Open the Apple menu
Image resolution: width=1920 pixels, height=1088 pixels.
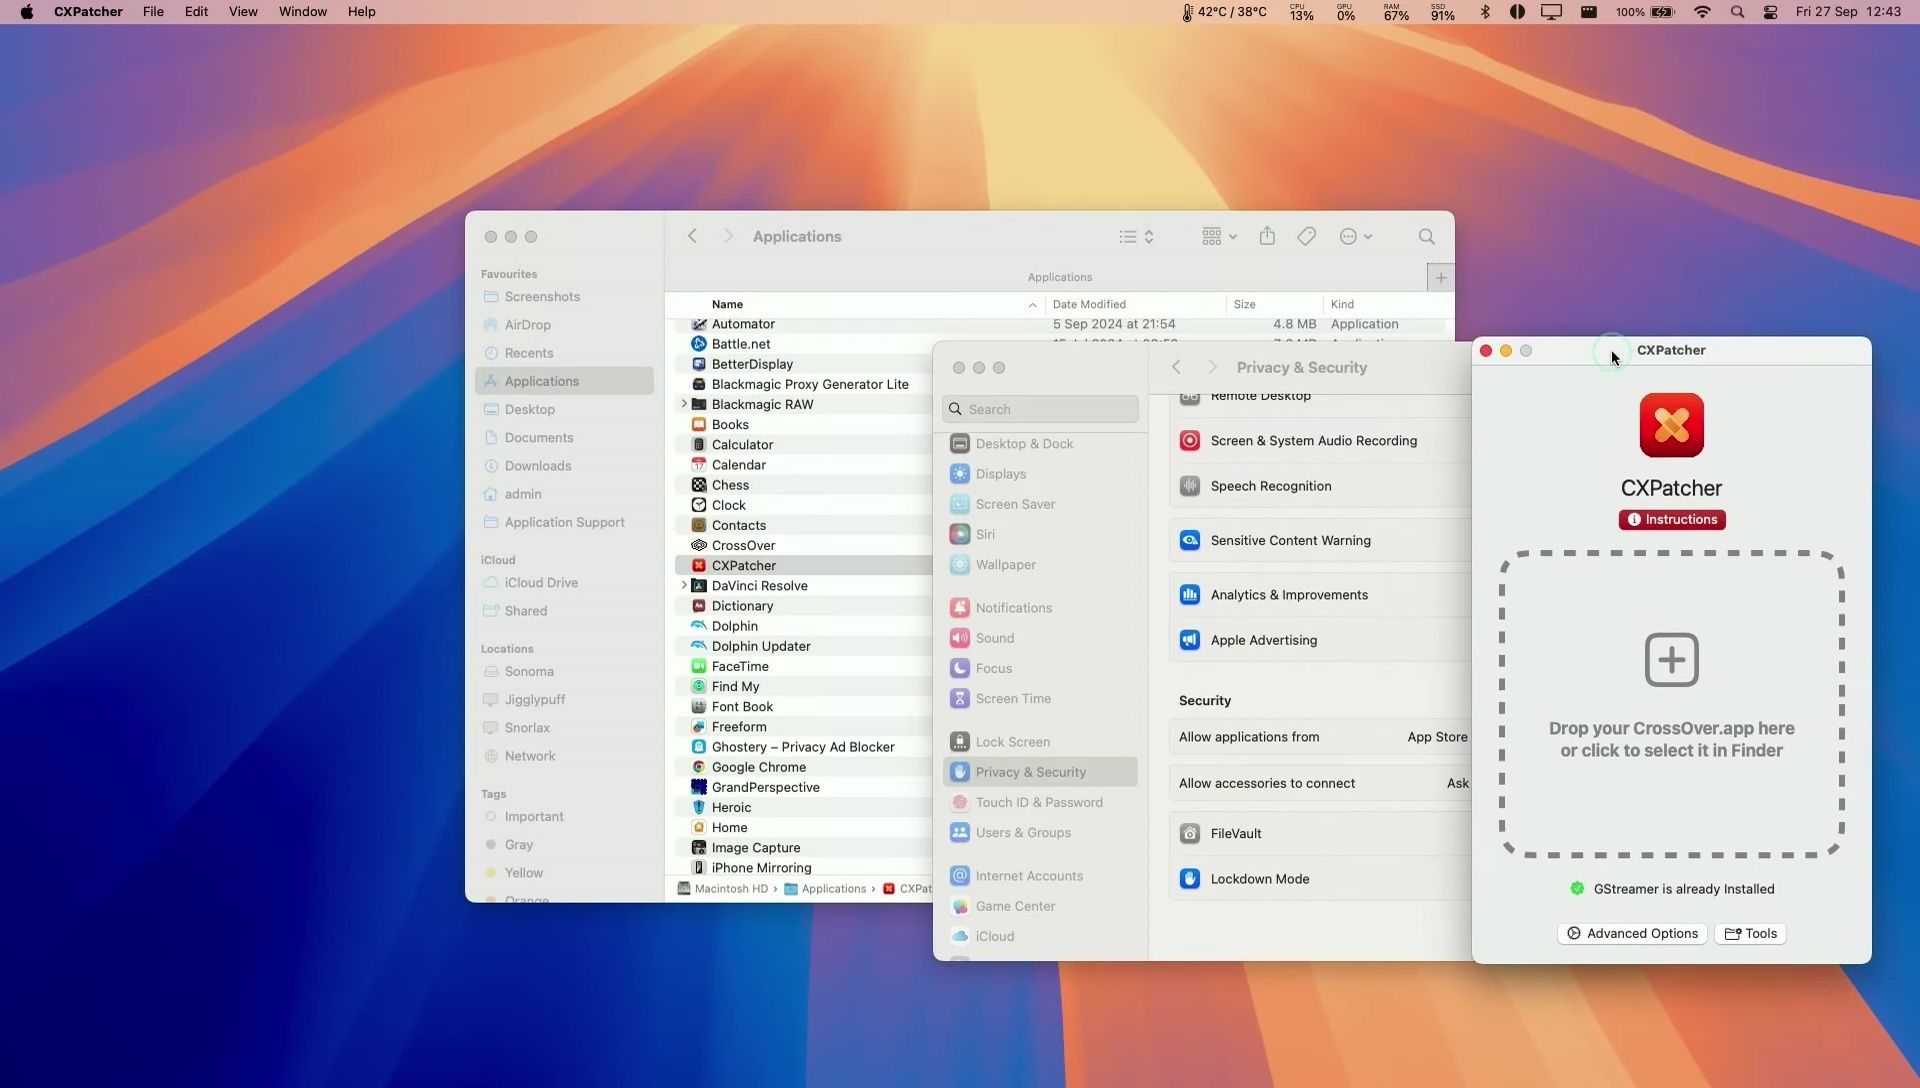[26, 12]
